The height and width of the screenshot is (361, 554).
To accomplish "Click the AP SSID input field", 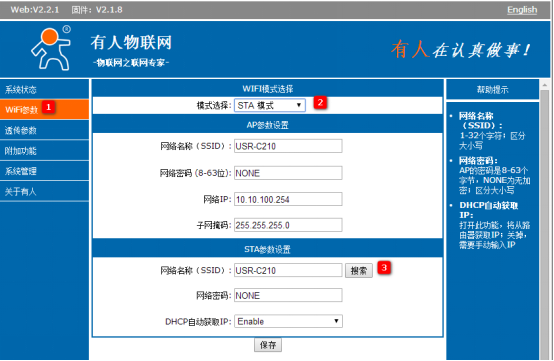I will coord(288,146).
